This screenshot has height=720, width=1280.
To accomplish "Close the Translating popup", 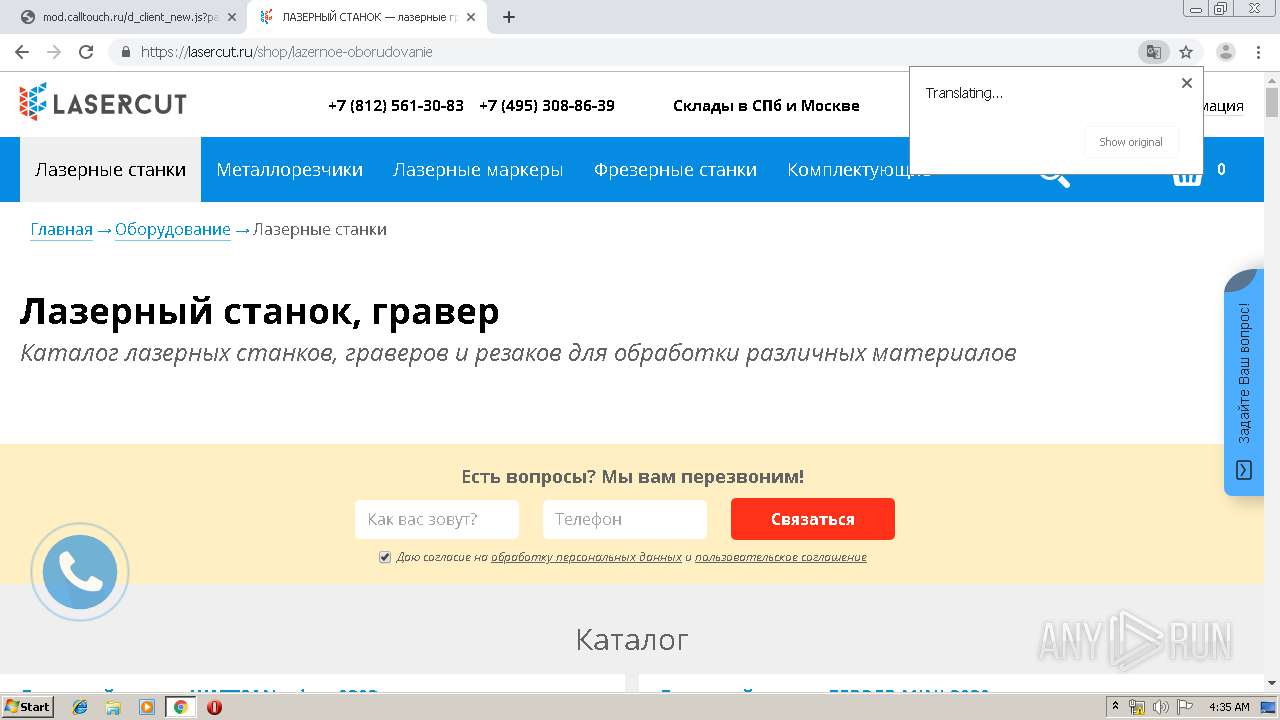I will coord(1187,83).
